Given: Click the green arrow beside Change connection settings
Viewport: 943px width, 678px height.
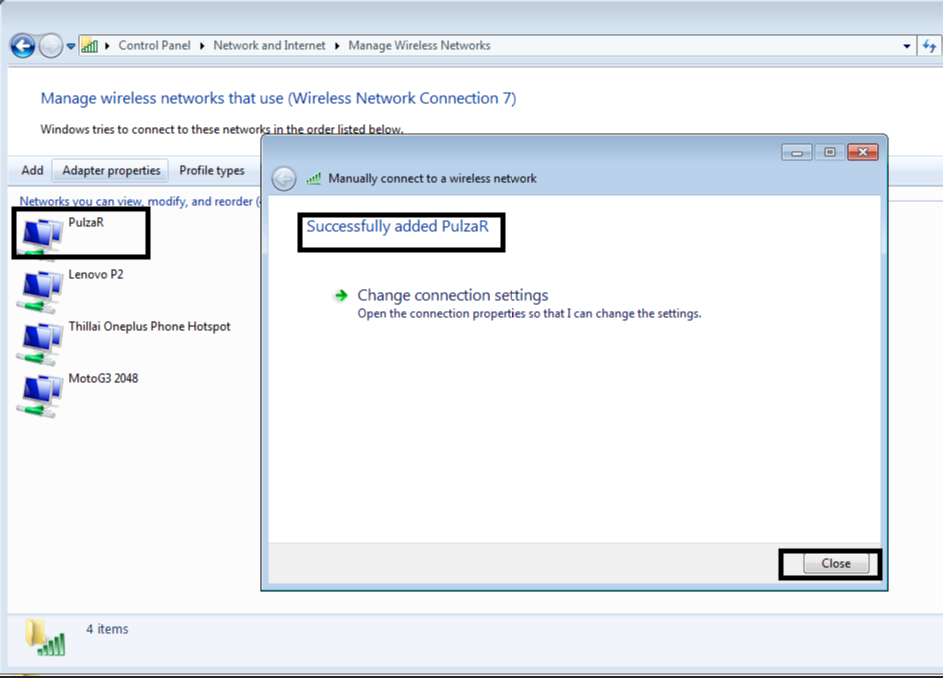Looking at the screenshot, I should (x=342, y=295).
